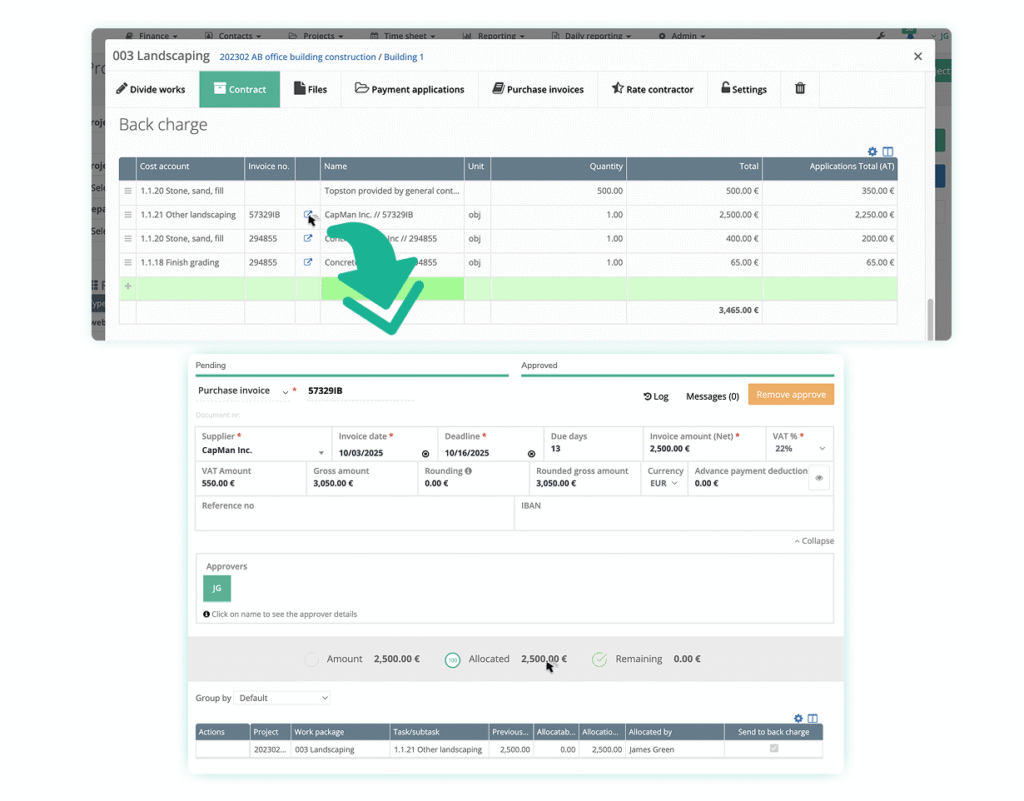
Task: Grab the row handle icon for 1.1.21 Other landscaping
Action: (128, 214)
